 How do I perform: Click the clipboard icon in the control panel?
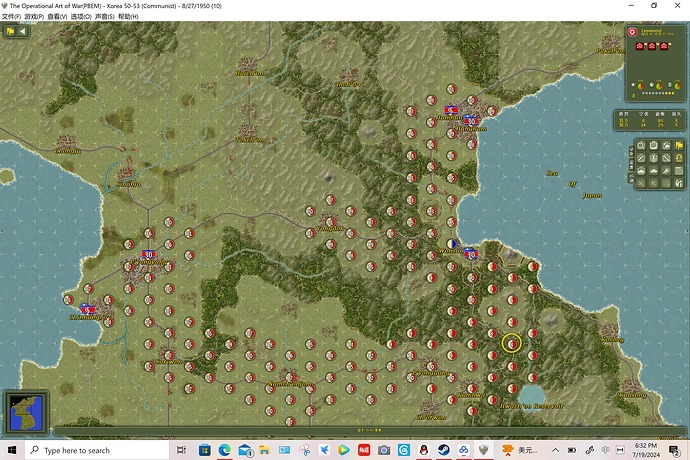point(654,147)
